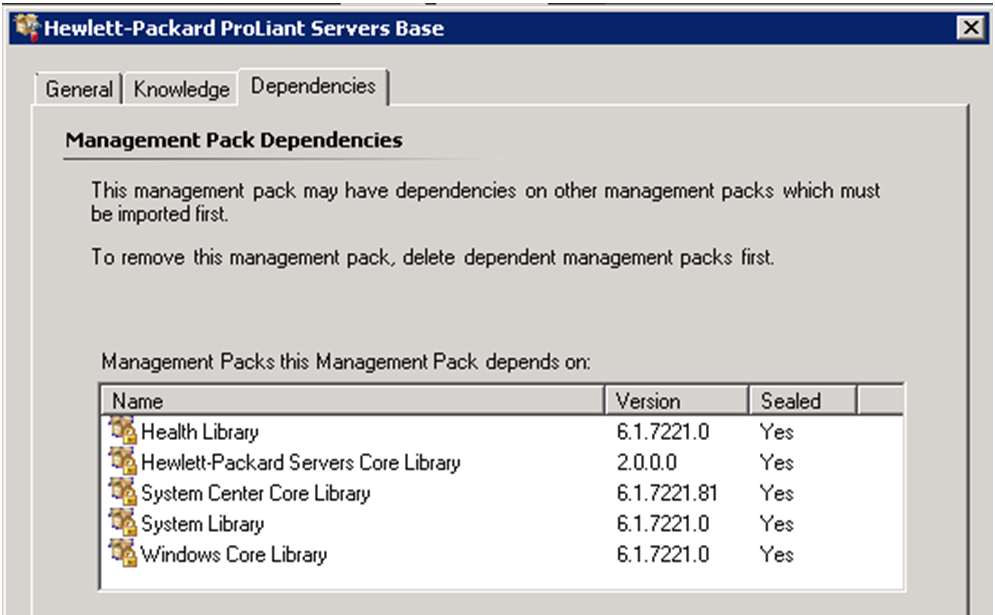Click the Windows Core Library icon
This screenshot has width=995, height=615.
pos(123,554)
